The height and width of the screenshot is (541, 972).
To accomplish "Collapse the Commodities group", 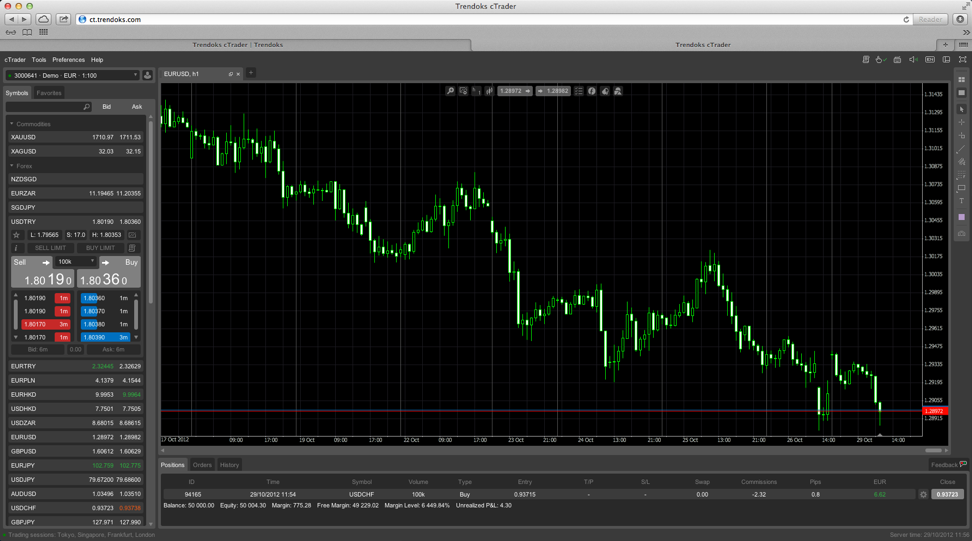I will coord(12,124).
